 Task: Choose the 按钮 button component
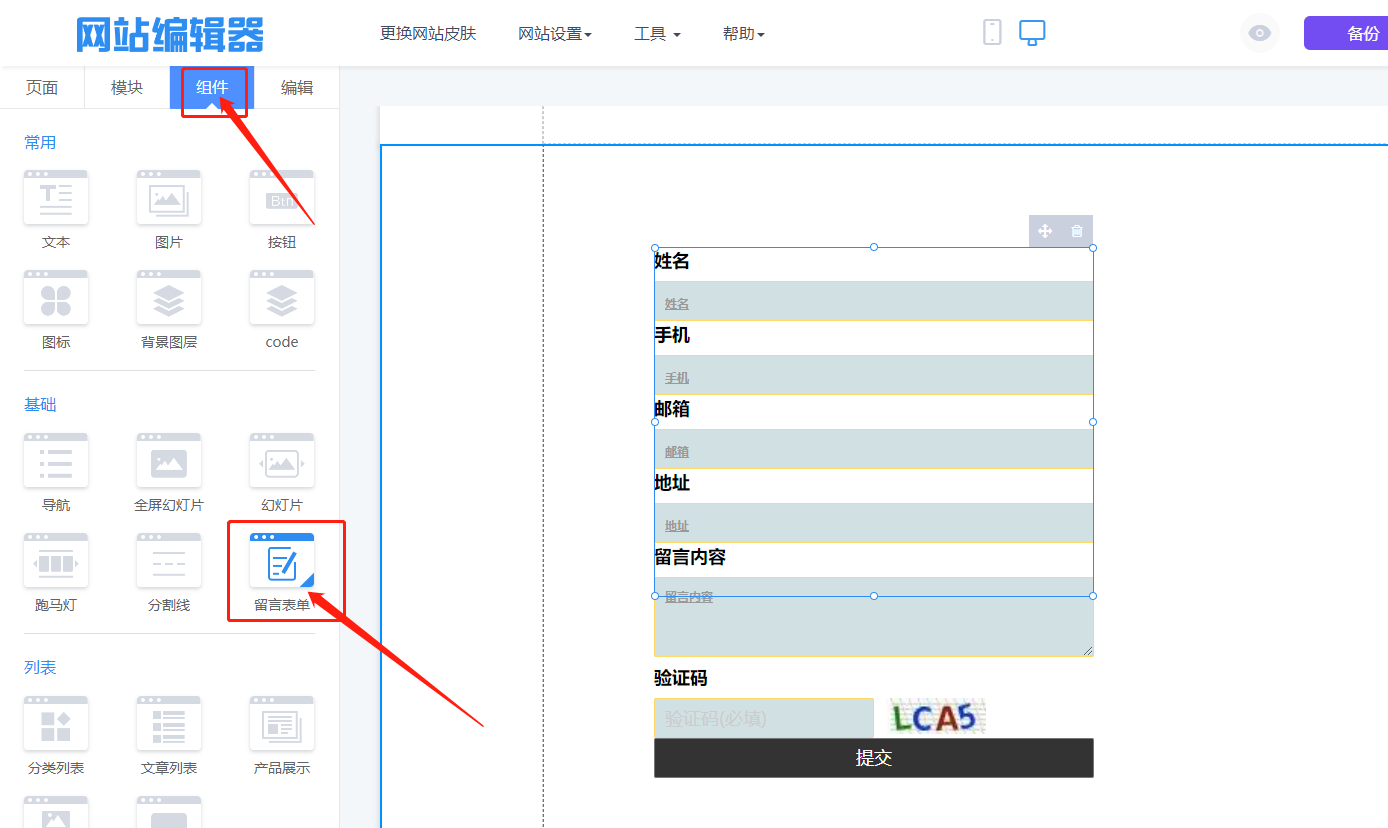[282, 198]
